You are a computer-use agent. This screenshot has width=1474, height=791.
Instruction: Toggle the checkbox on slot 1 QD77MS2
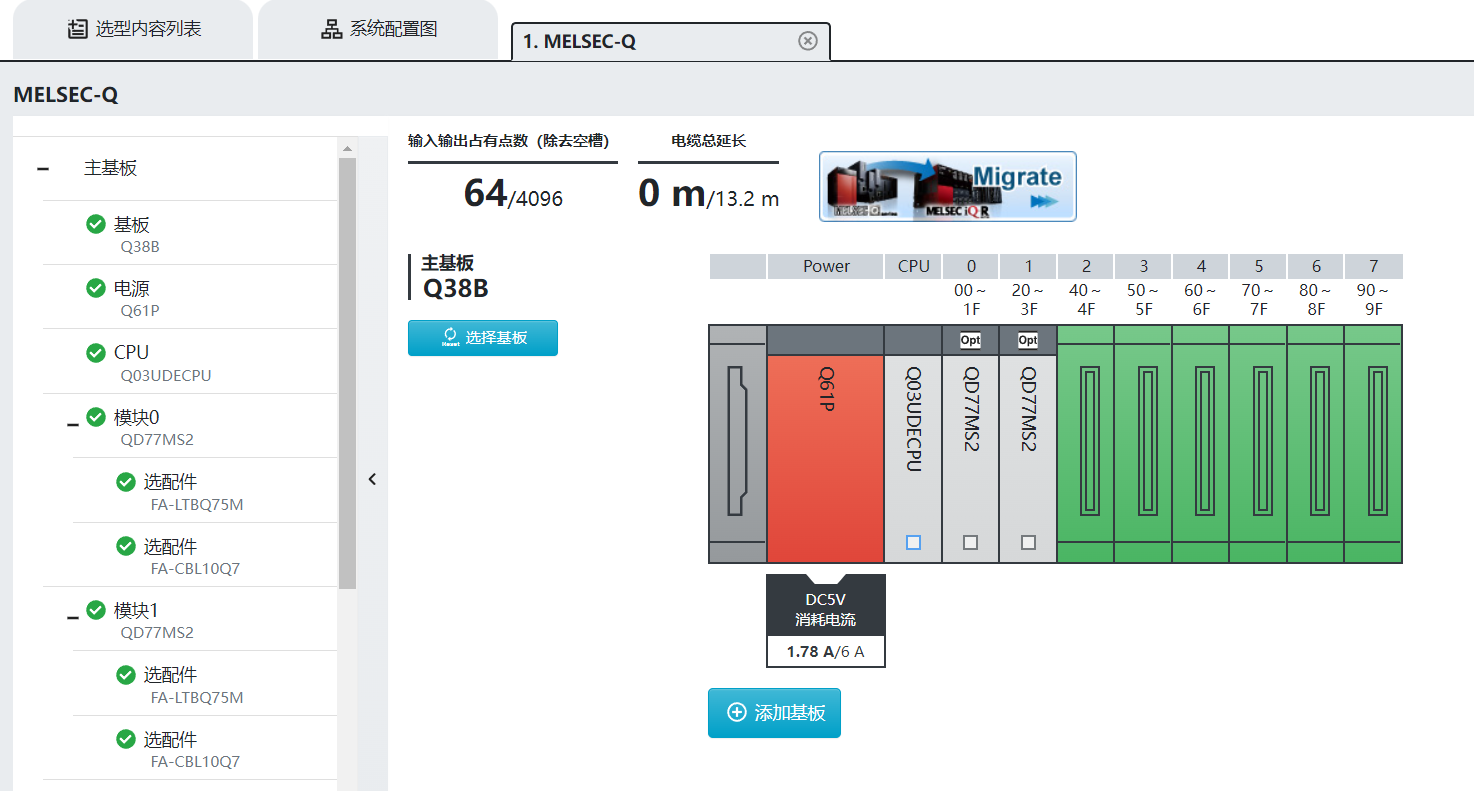pyautogui.click(x=1028, y=543)
